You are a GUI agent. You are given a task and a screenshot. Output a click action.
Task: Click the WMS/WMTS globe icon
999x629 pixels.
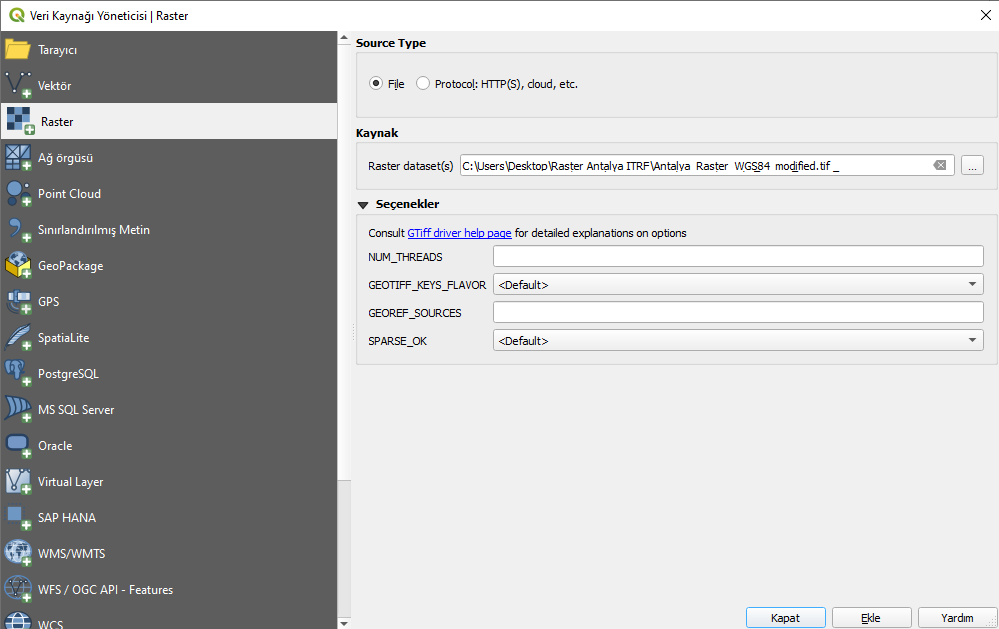17,554
